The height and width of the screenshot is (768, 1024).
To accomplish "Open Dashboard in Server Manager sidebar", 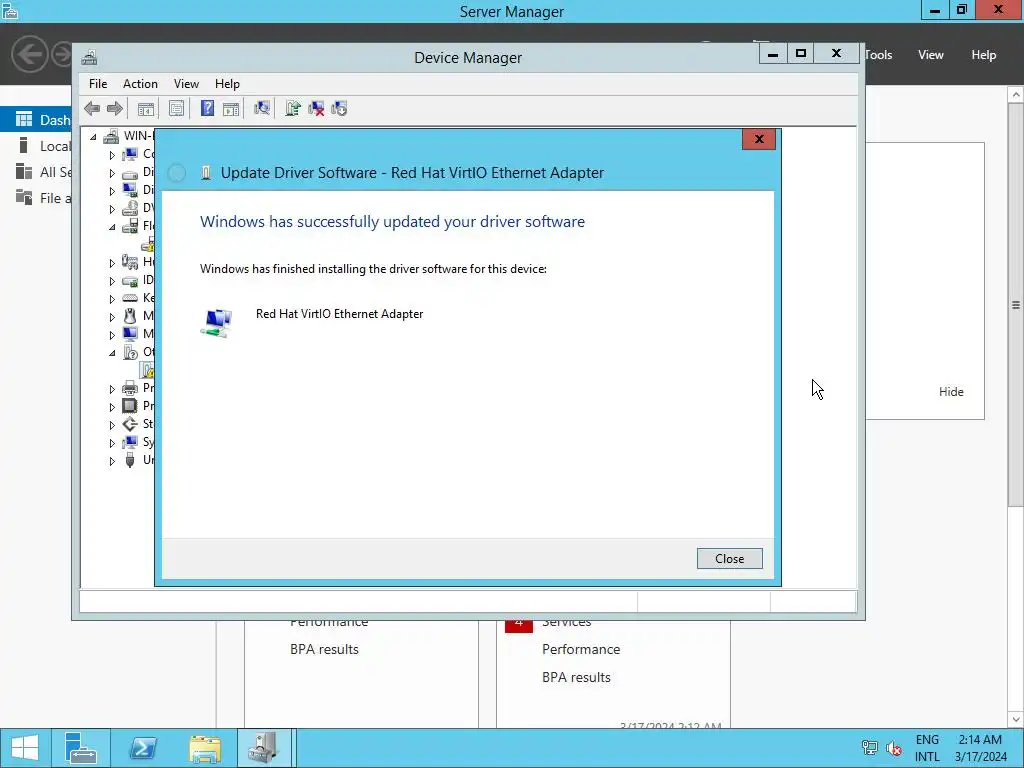I will (x=36, y=120).
